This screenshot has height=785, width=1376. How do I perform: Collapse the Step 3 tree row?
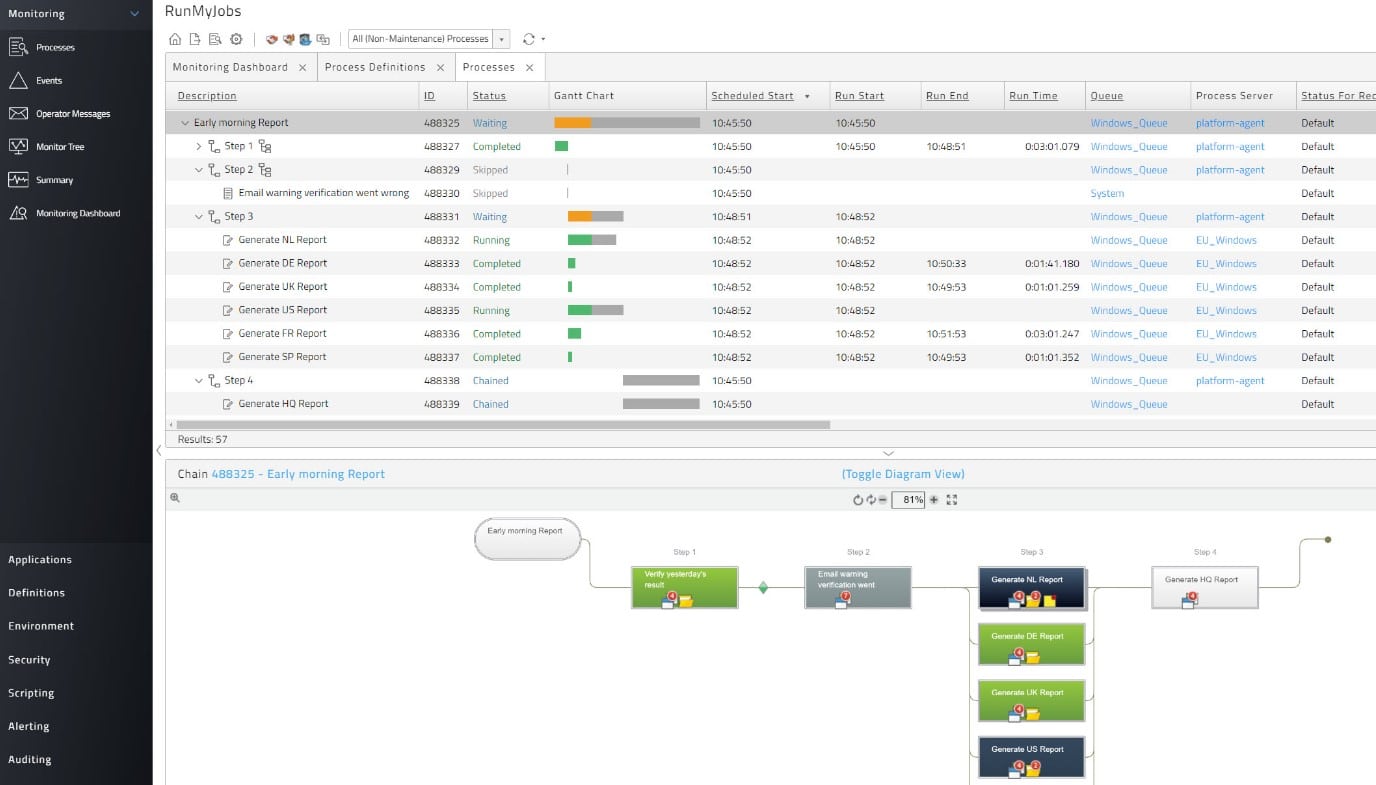pyautogui.click(x=199, y=217)
